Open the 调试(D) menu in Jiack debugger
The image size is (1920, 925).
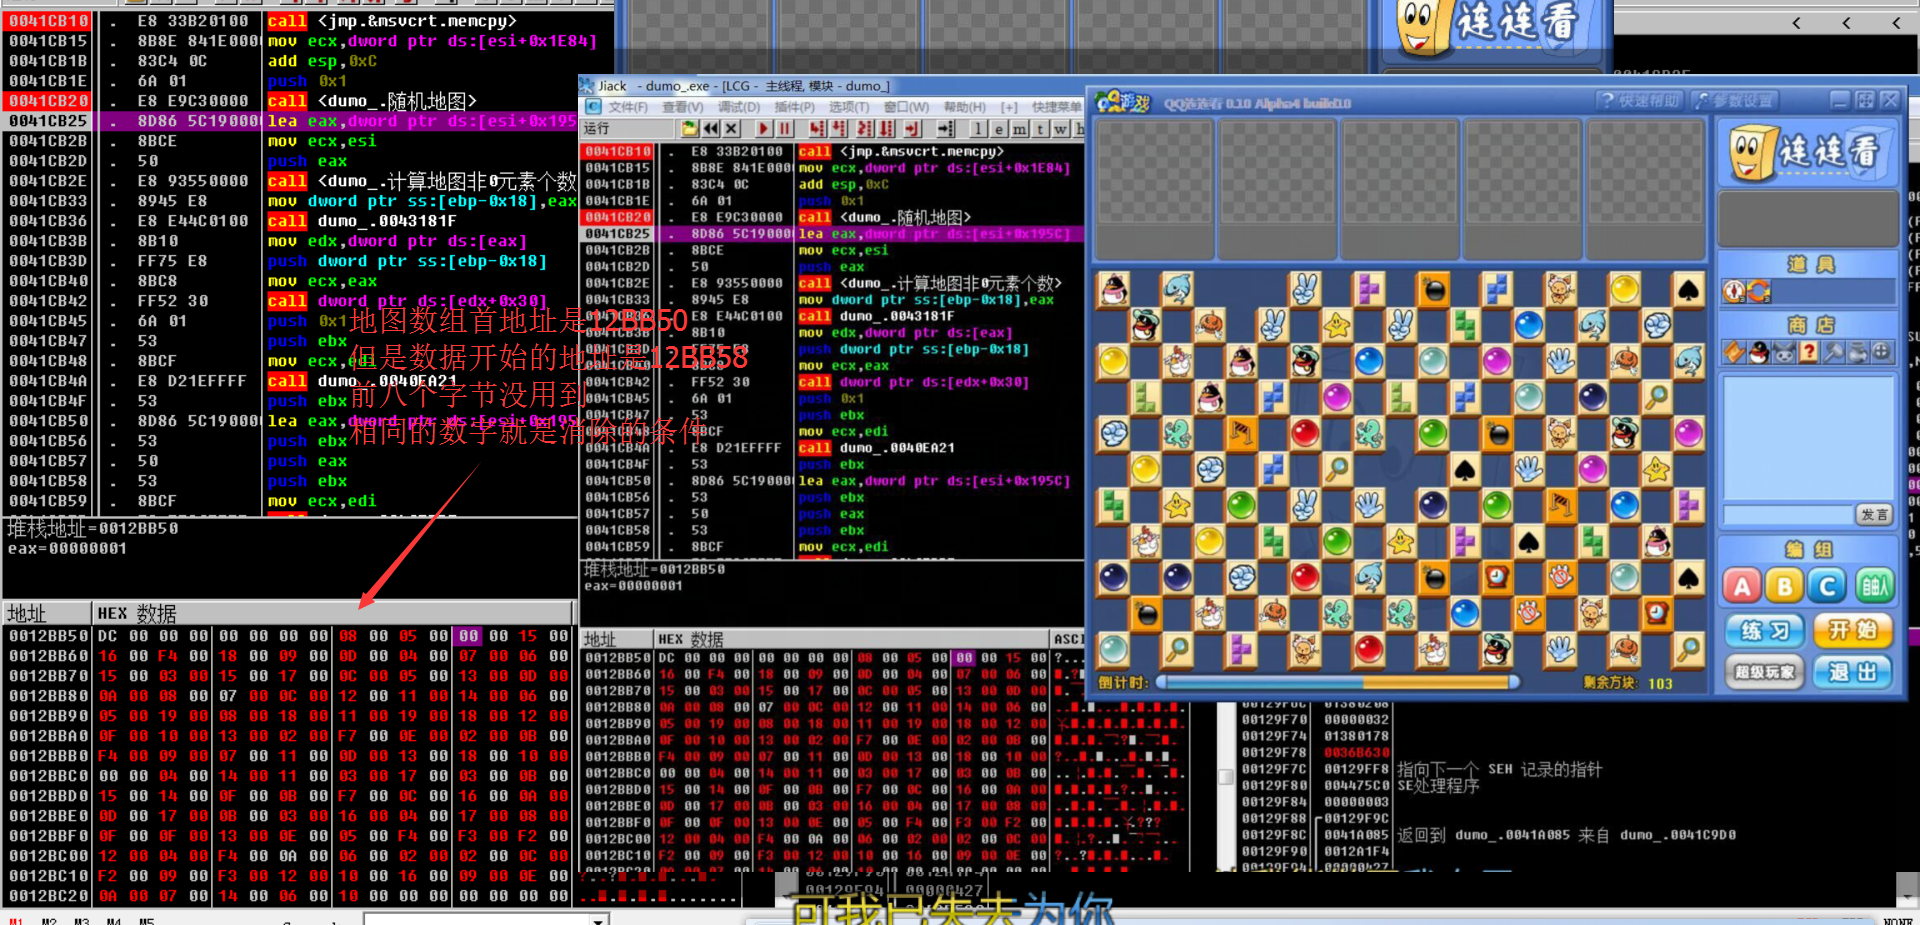(x=738, y=107)
